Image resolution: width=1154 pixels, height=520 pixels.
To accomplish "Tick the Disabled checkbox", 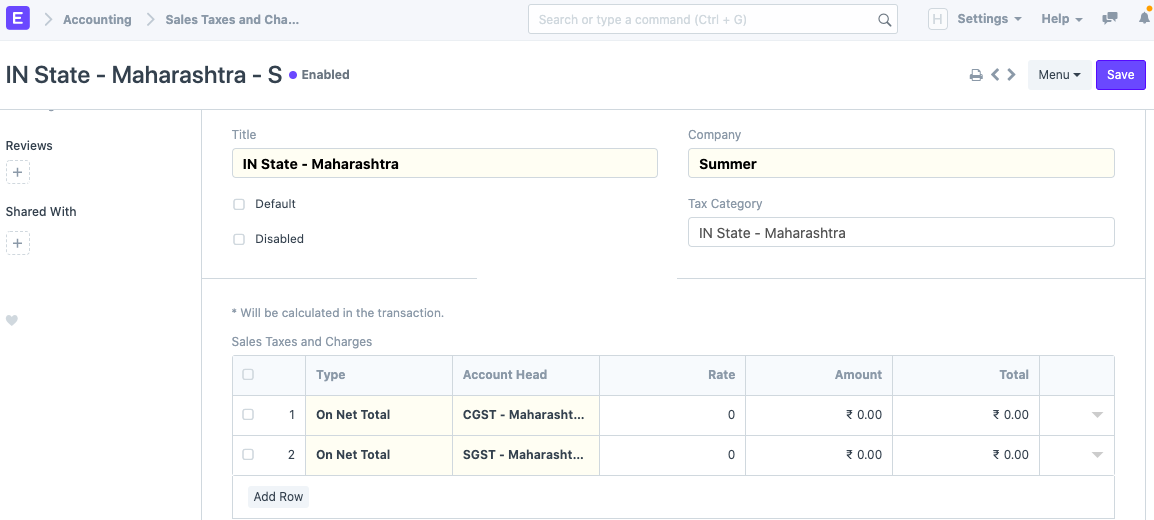I will tap(239, 239).
